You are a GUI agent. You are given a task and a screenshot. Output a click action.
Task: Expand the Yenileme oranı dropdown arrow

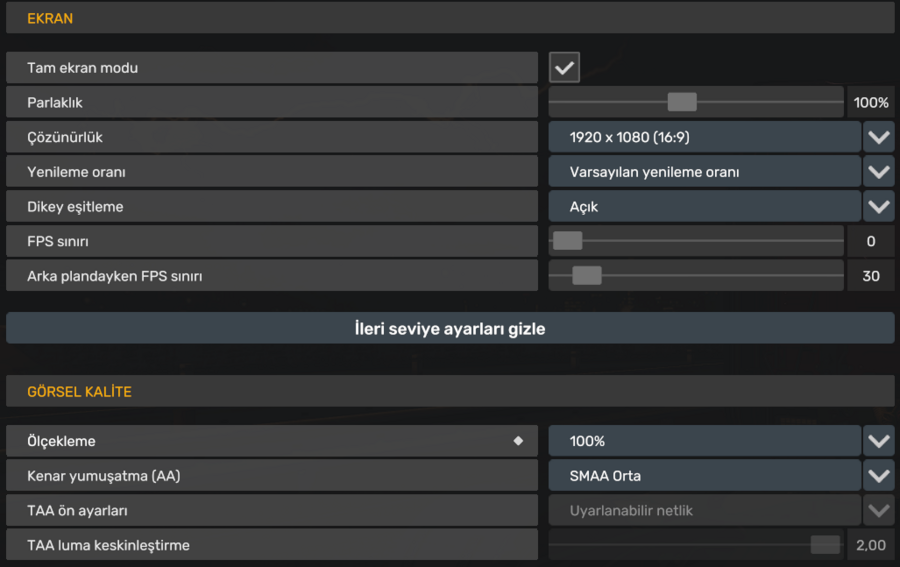click(879, 172)
